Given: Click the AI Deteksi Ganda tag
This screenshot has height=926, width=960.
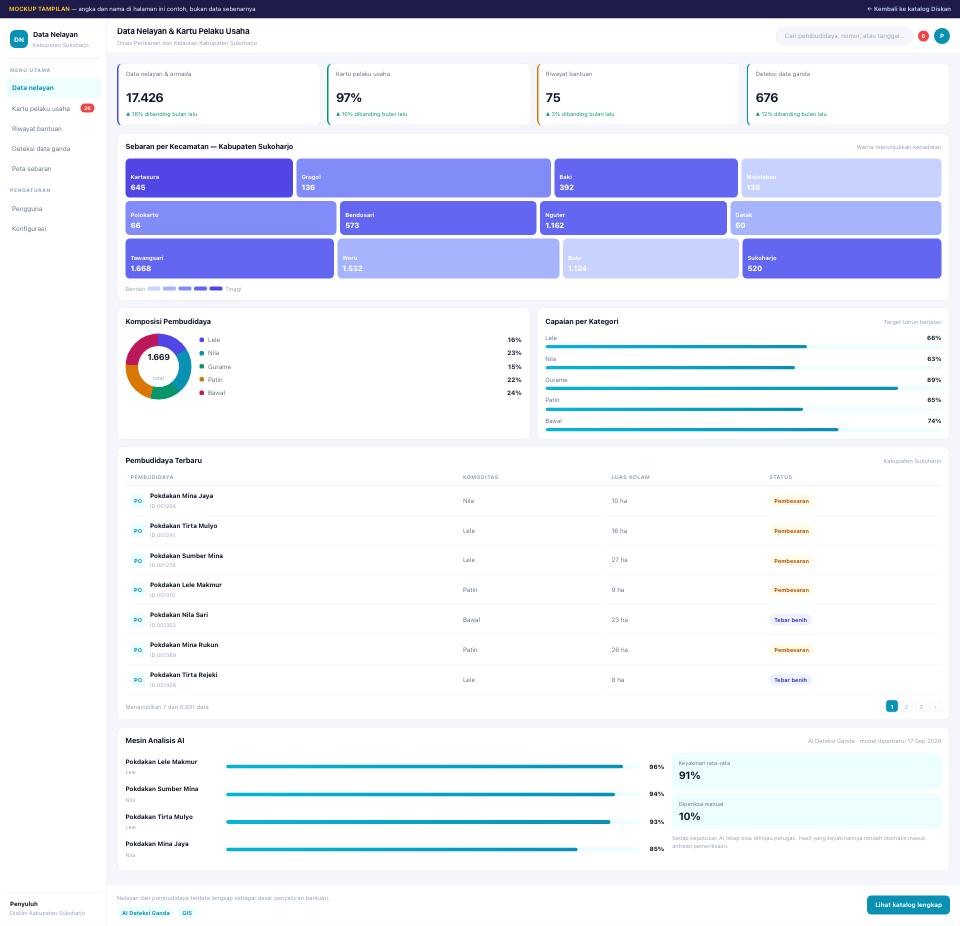Looking at the screenshot, I should click(146, 913).
